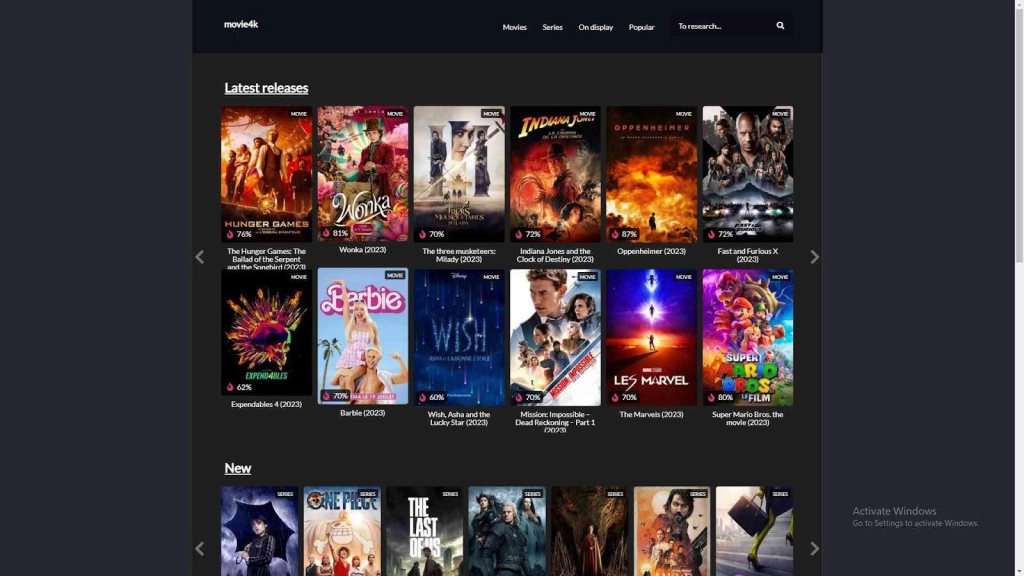Open the Mission: Impossible poster
The height and width of the screenshot is (576, 1024).
pos(555,338)
